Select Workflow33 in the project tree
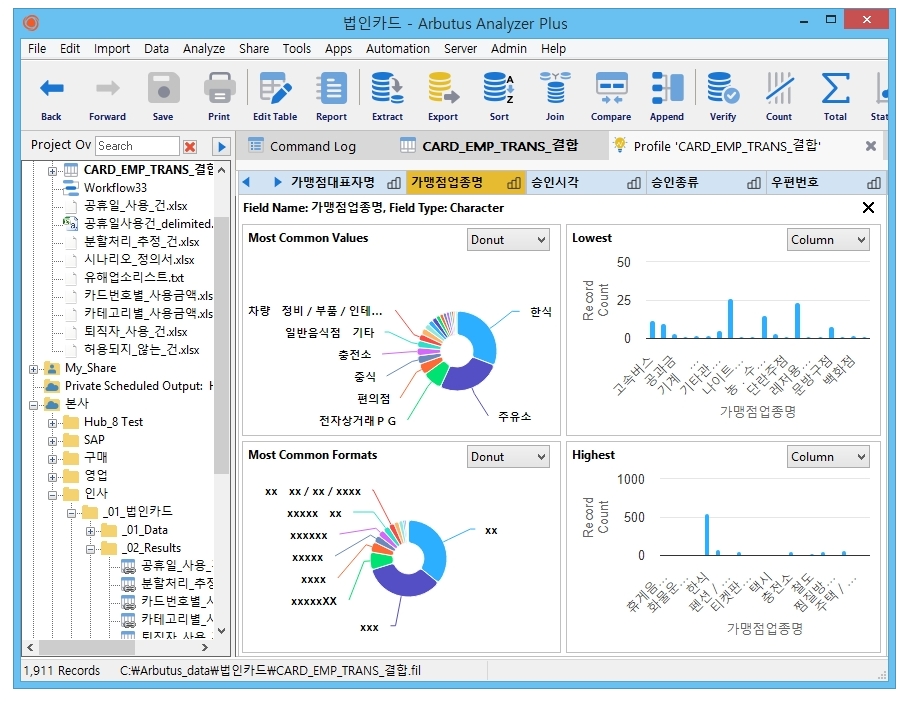Viewport: 908px width, 709px height. tap(115, 188)
